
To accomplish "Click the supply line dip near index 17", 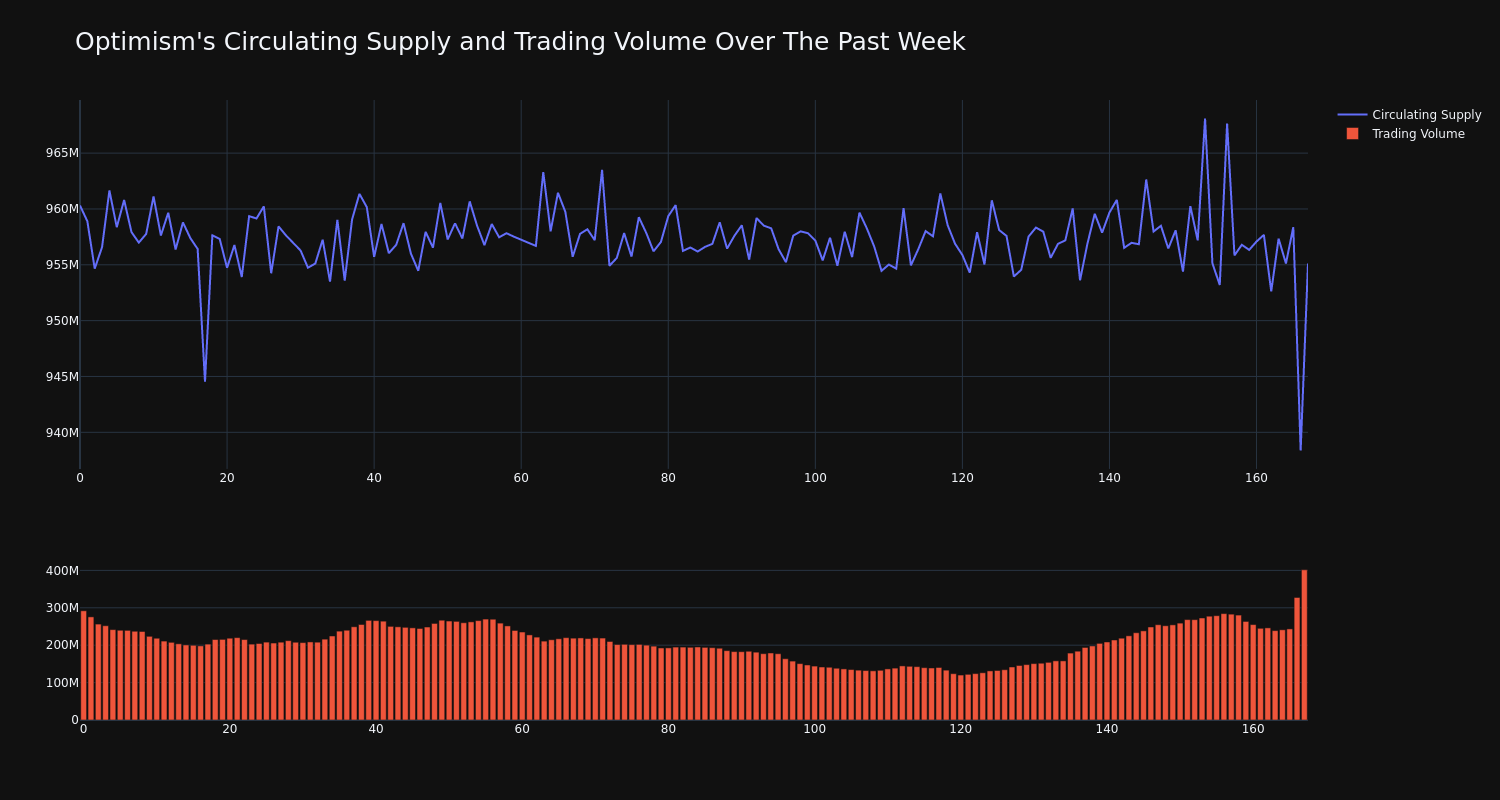I will 205,380.
